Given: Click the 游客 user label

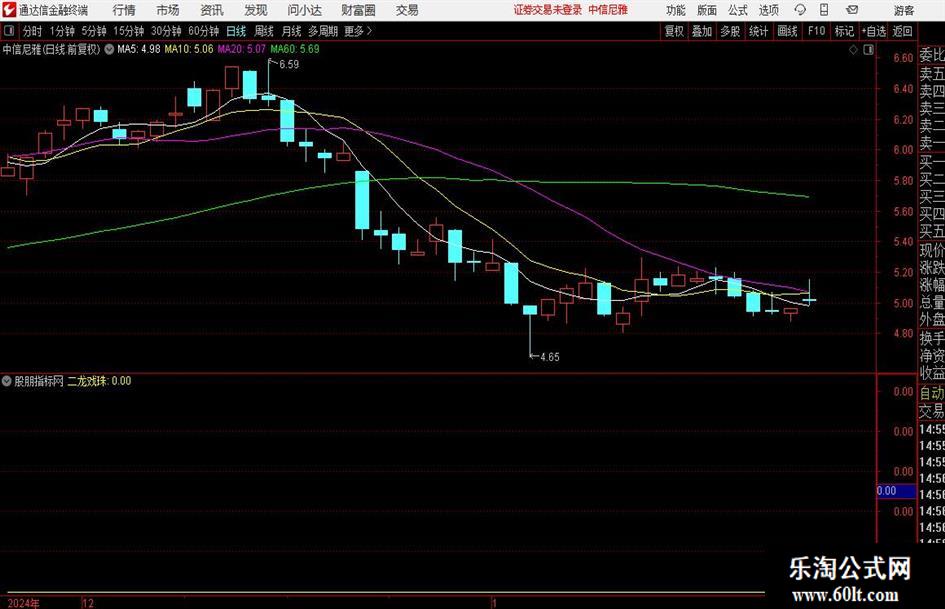Looking at the screenshot, I should [x=903, y=10].
